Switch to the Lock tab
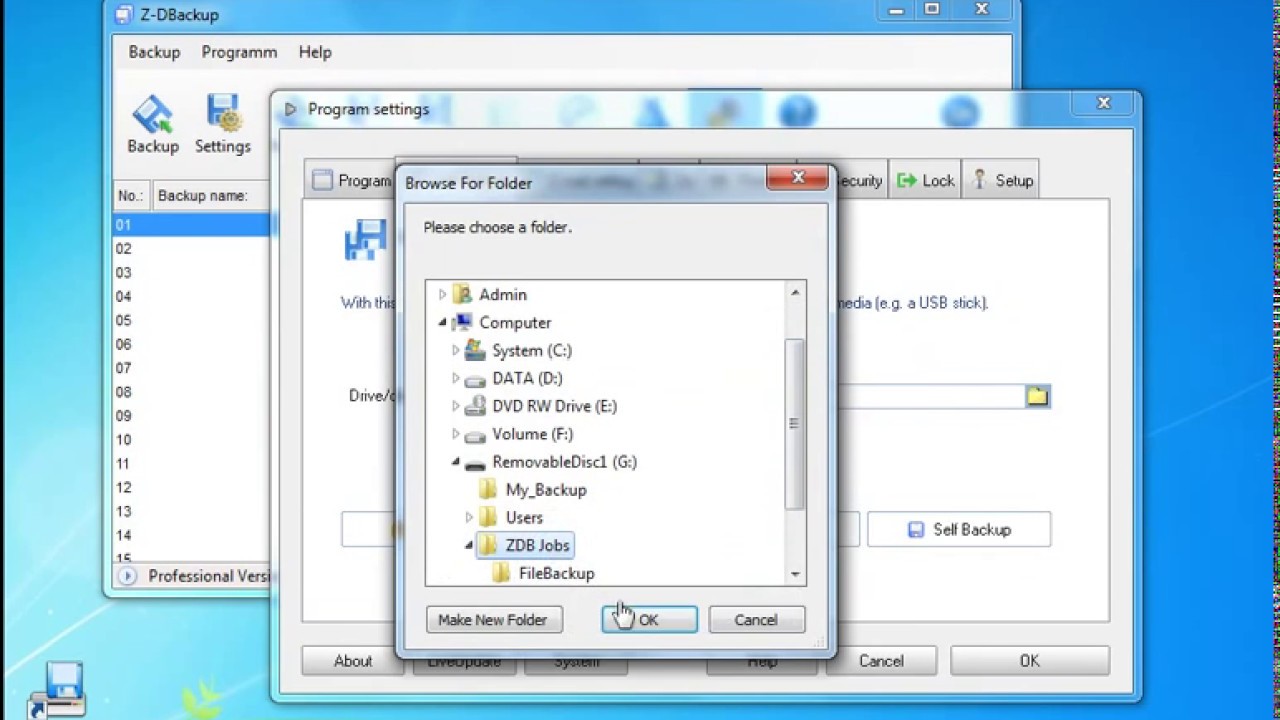The width and height of the screenshot is (1280, 720). (x=925, y=180)
